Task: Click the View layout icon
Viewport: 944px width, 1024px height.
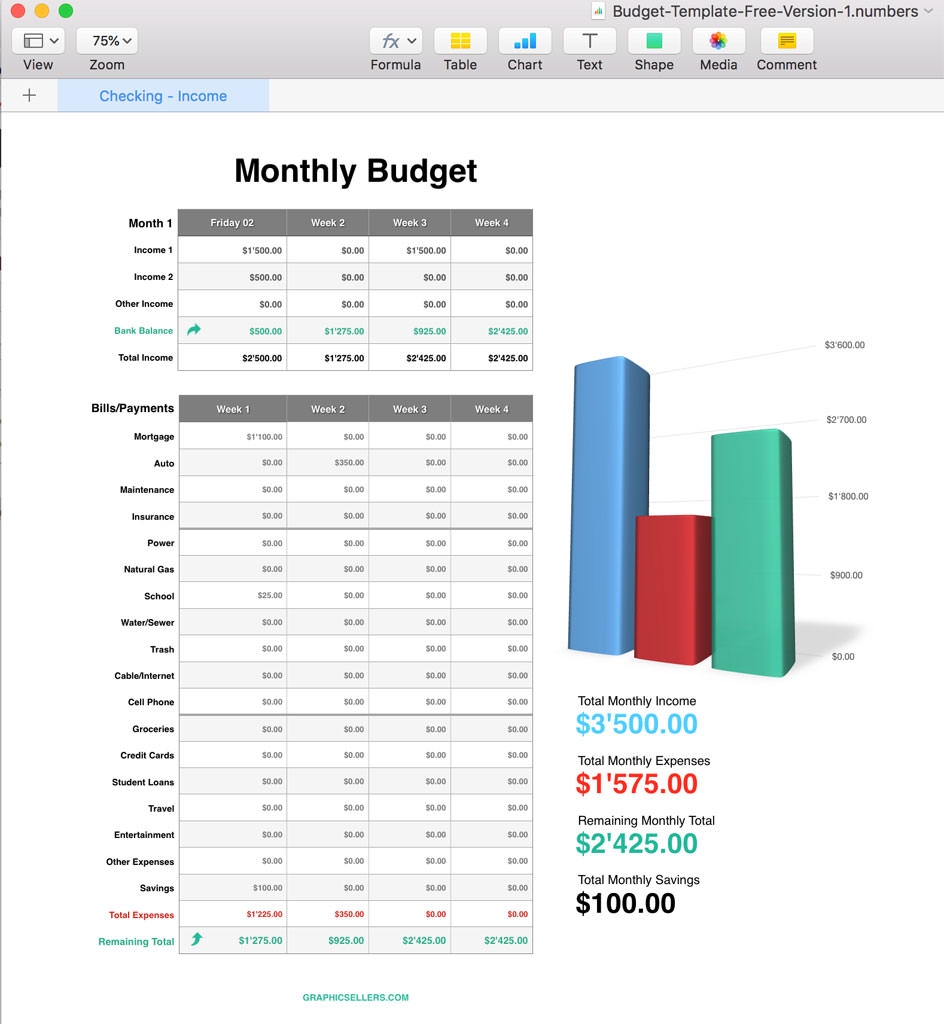Action: (31, 41)
